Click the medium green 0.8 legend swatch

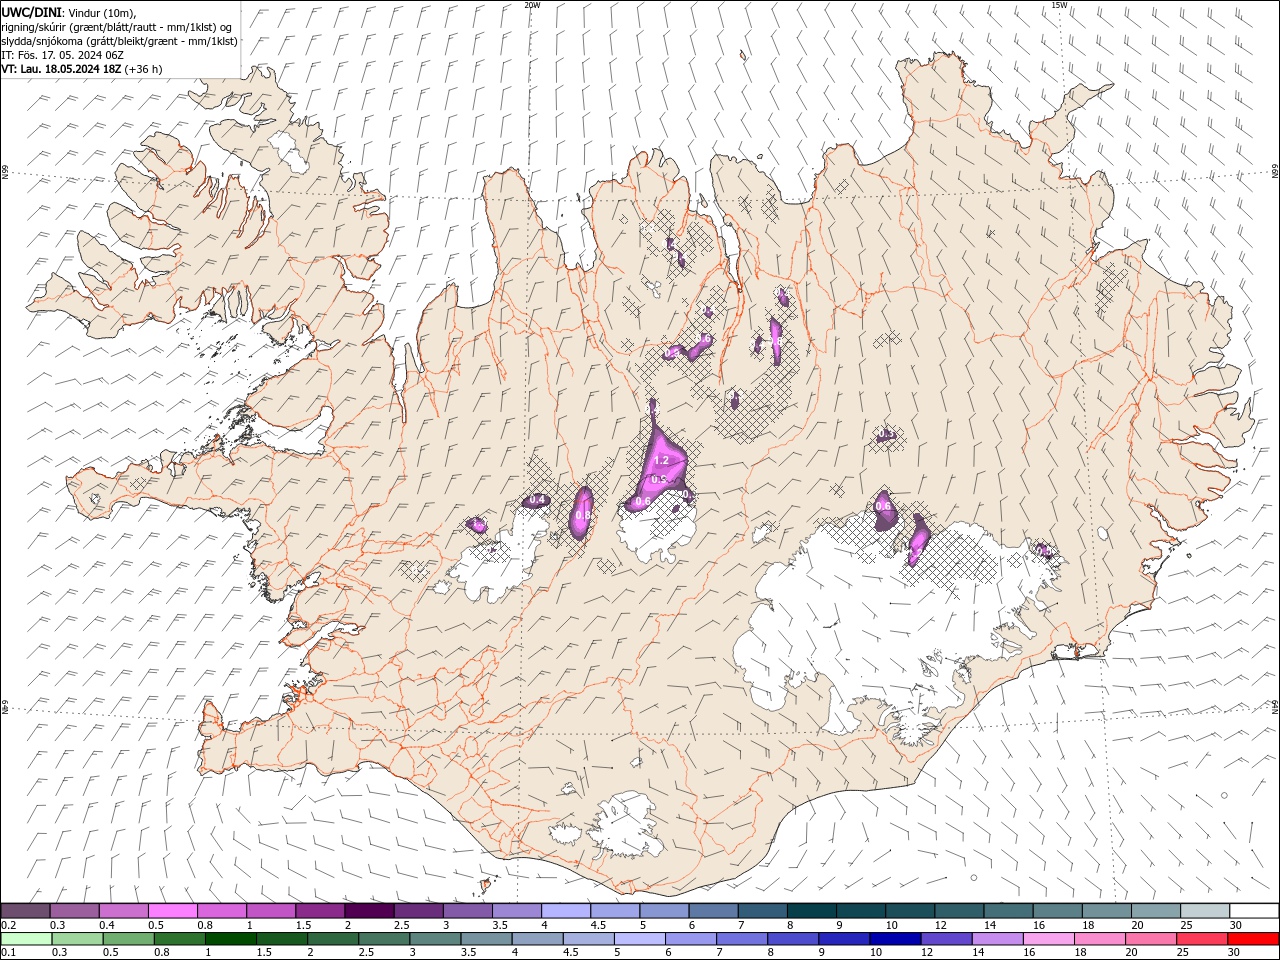click(x=179, y=939)
